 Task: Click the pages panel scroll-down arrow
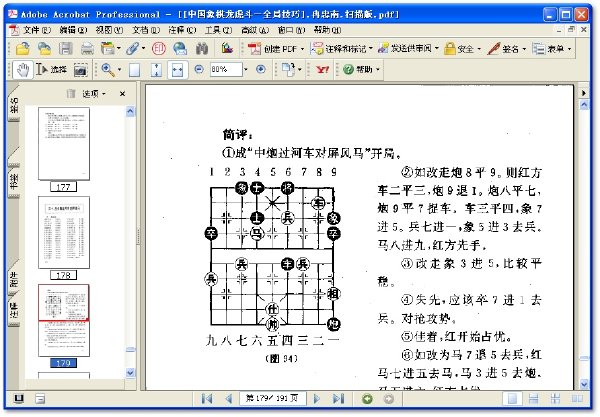coord(130,373)
